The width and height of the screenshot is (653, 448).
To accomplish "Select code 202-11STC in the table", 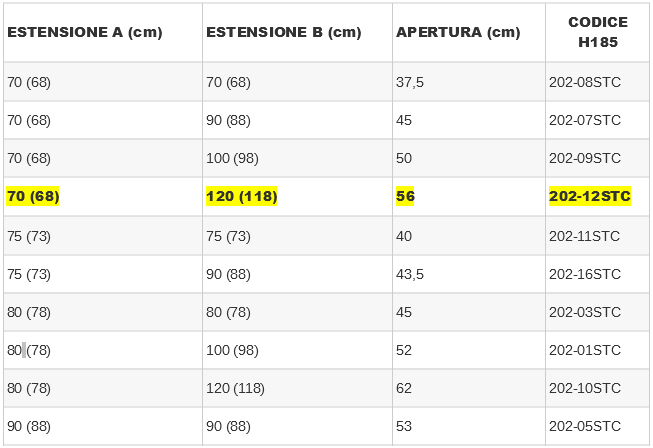I will [x=585, y=236].
